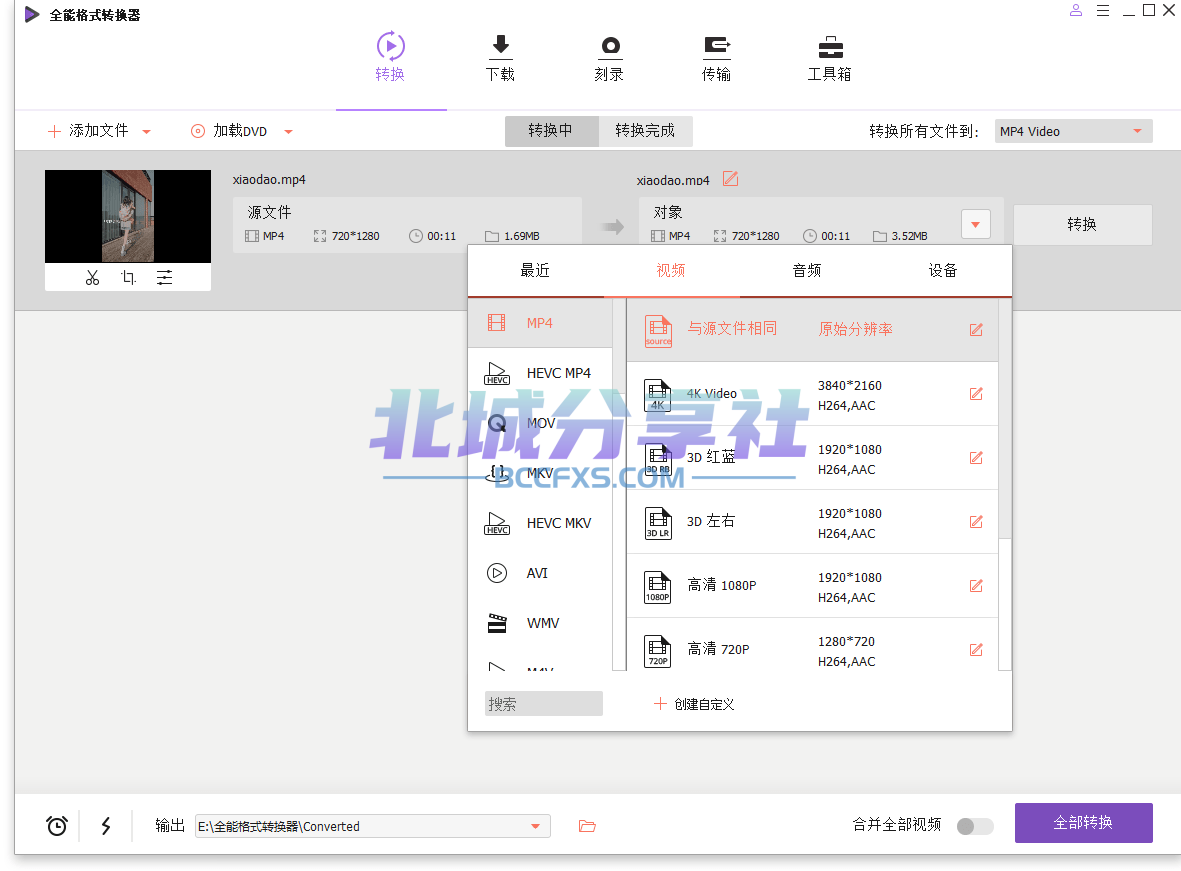Select AVI in the format list

pyautogui.click(x=540, y=573)
